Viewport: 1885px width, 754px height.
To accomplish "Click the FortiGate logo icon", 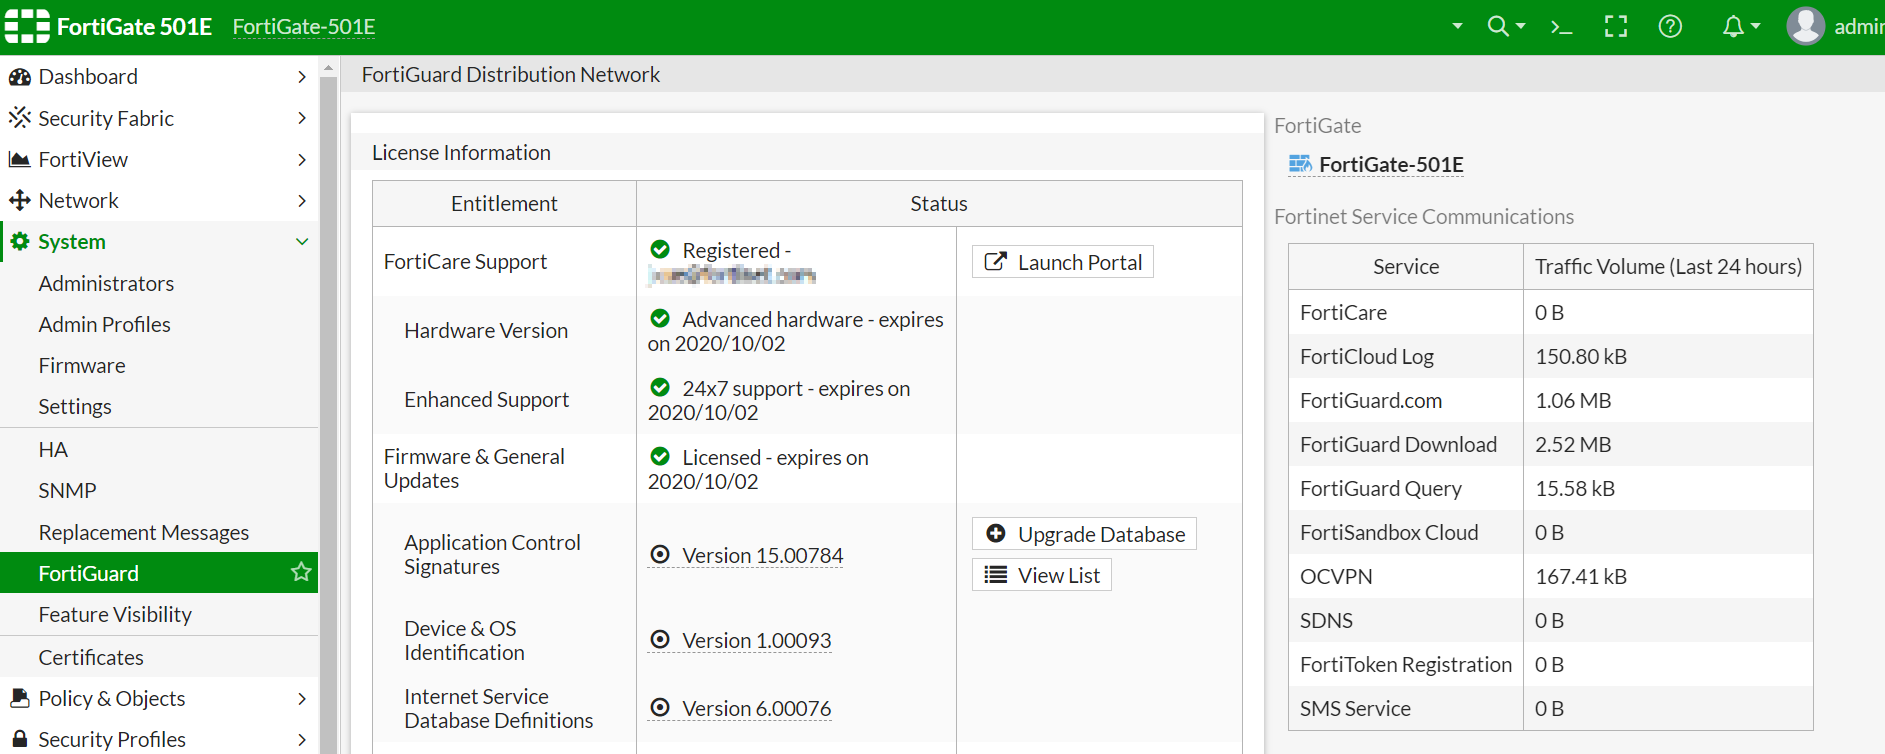I will 27,26.
